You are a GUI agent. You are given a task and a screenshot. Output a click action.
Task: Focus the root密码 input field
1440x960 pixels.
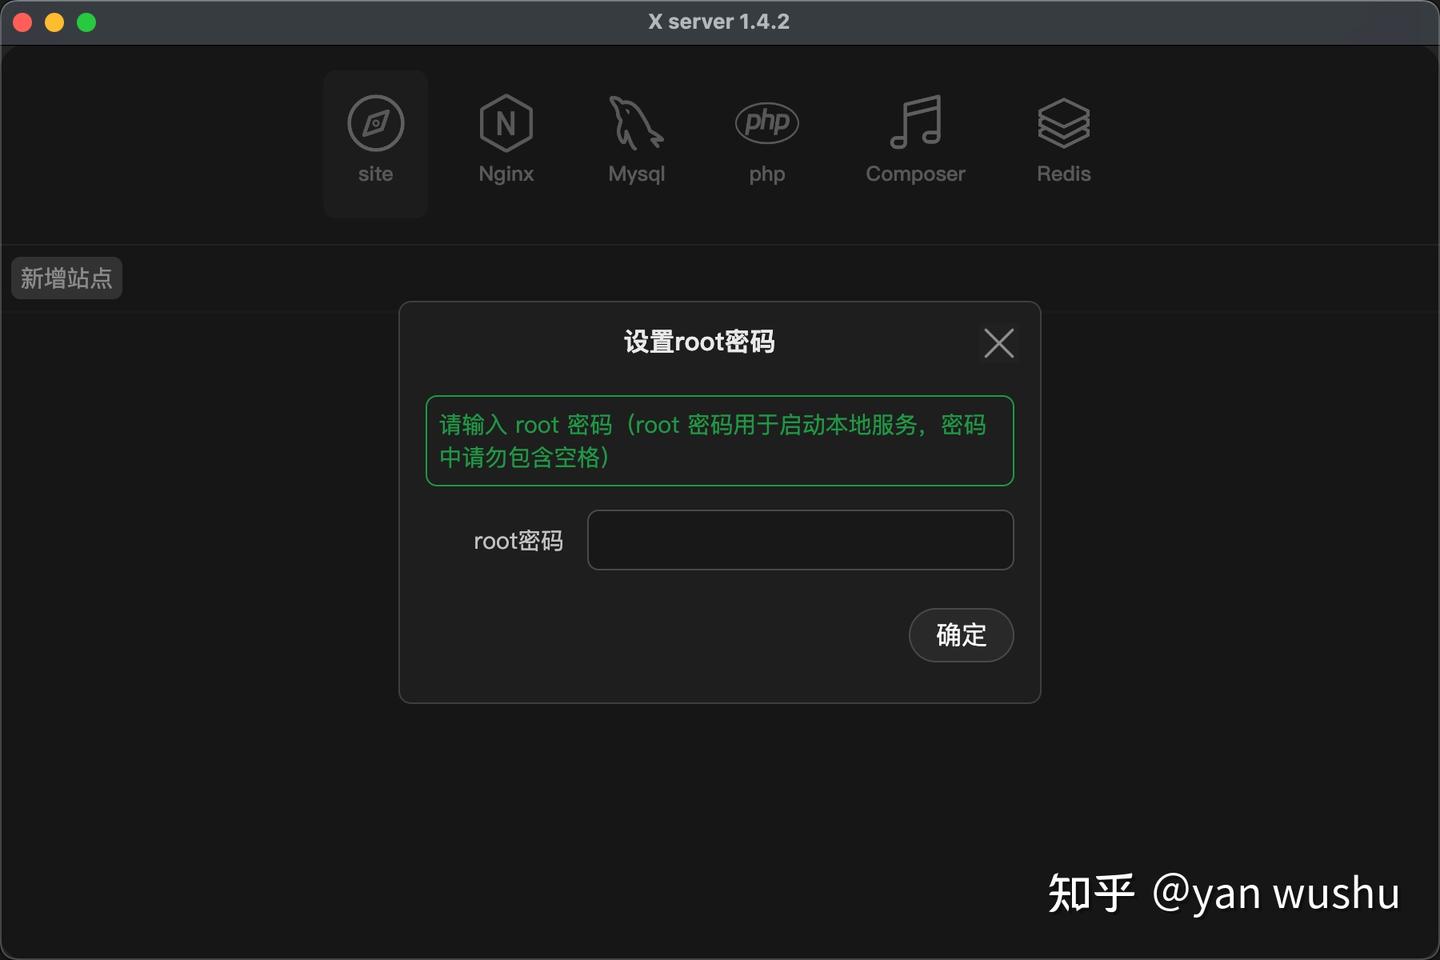800,540
